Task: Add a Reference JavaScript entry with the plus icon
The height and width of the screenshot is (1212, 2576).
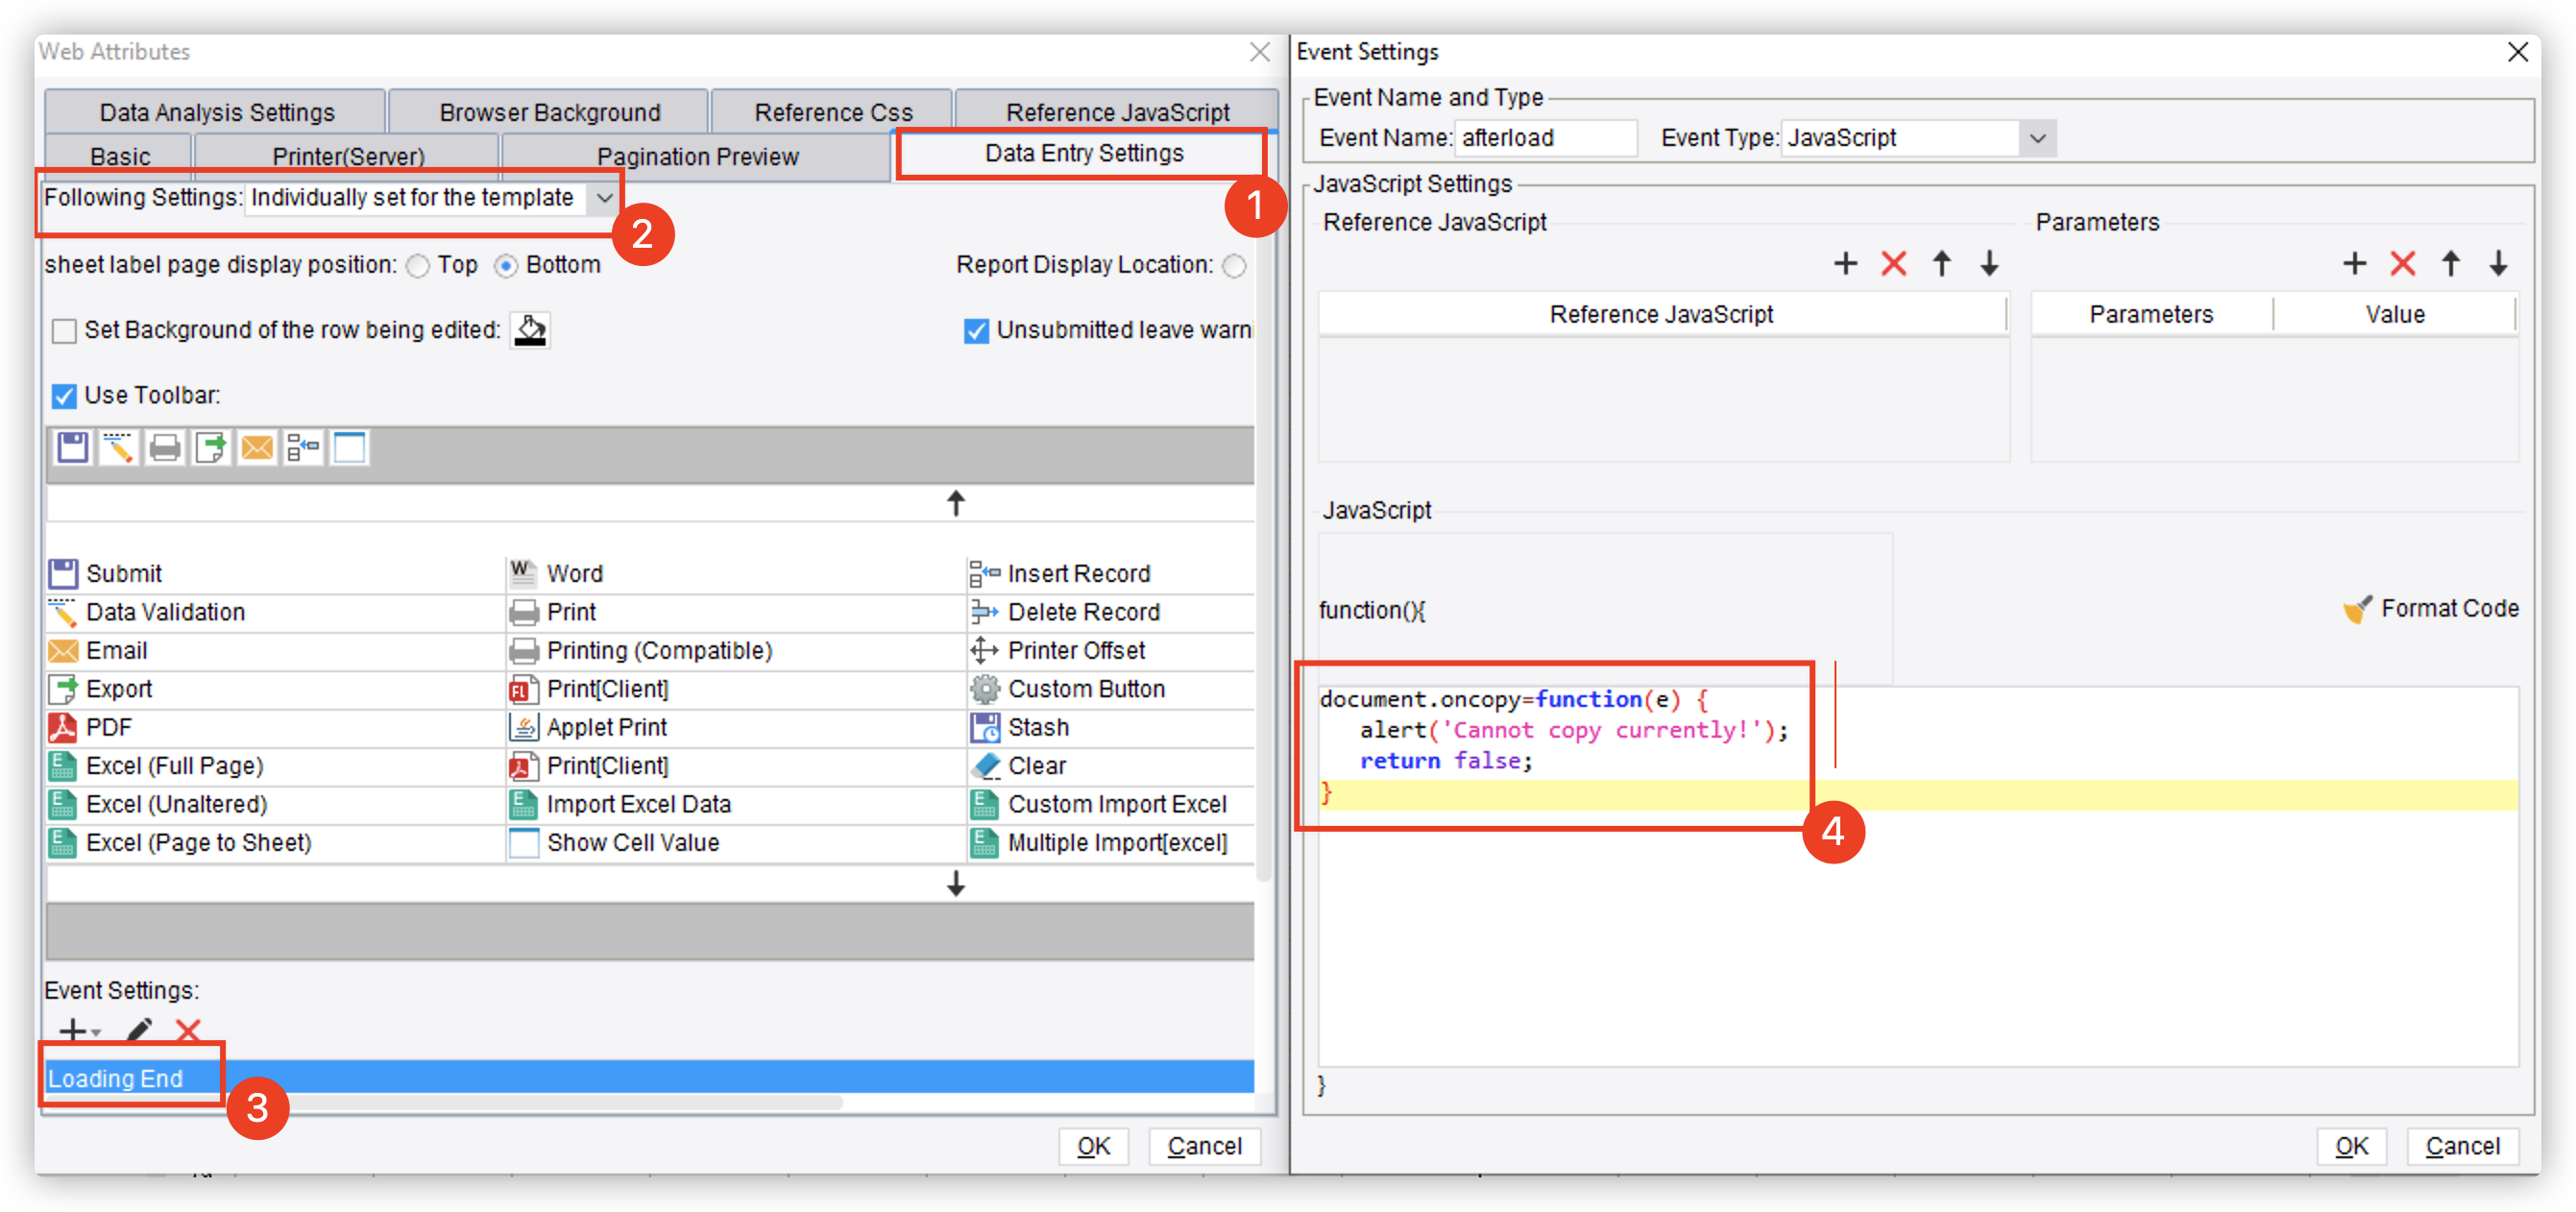Action: point(1845,264)
